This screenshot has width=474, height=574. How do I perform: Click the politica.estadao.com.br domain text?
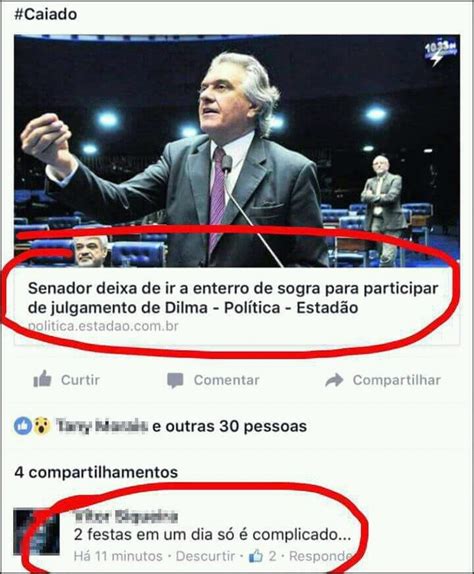pos(103,326)
